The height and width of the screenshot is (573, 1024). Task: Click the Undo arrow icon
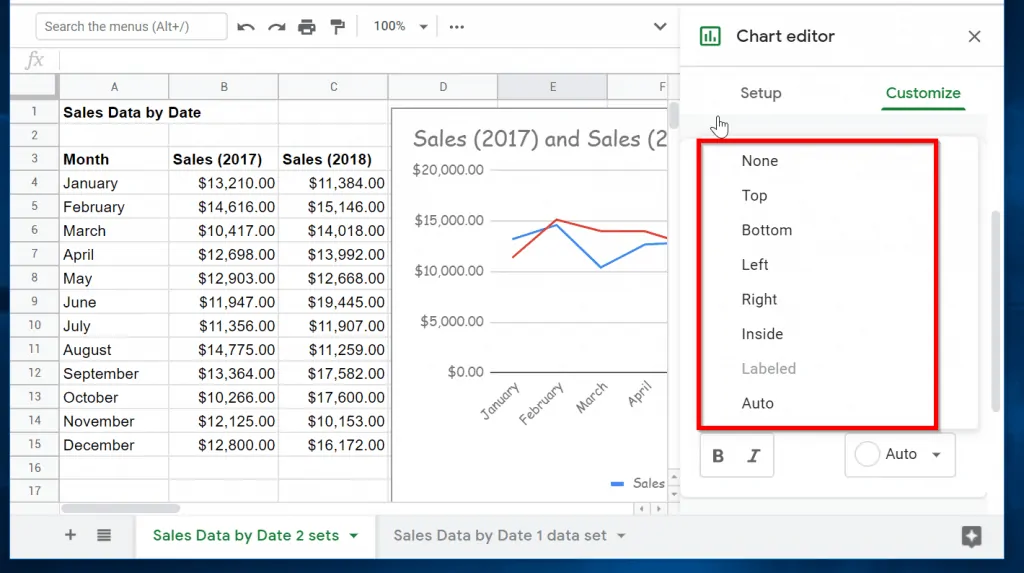246,27
